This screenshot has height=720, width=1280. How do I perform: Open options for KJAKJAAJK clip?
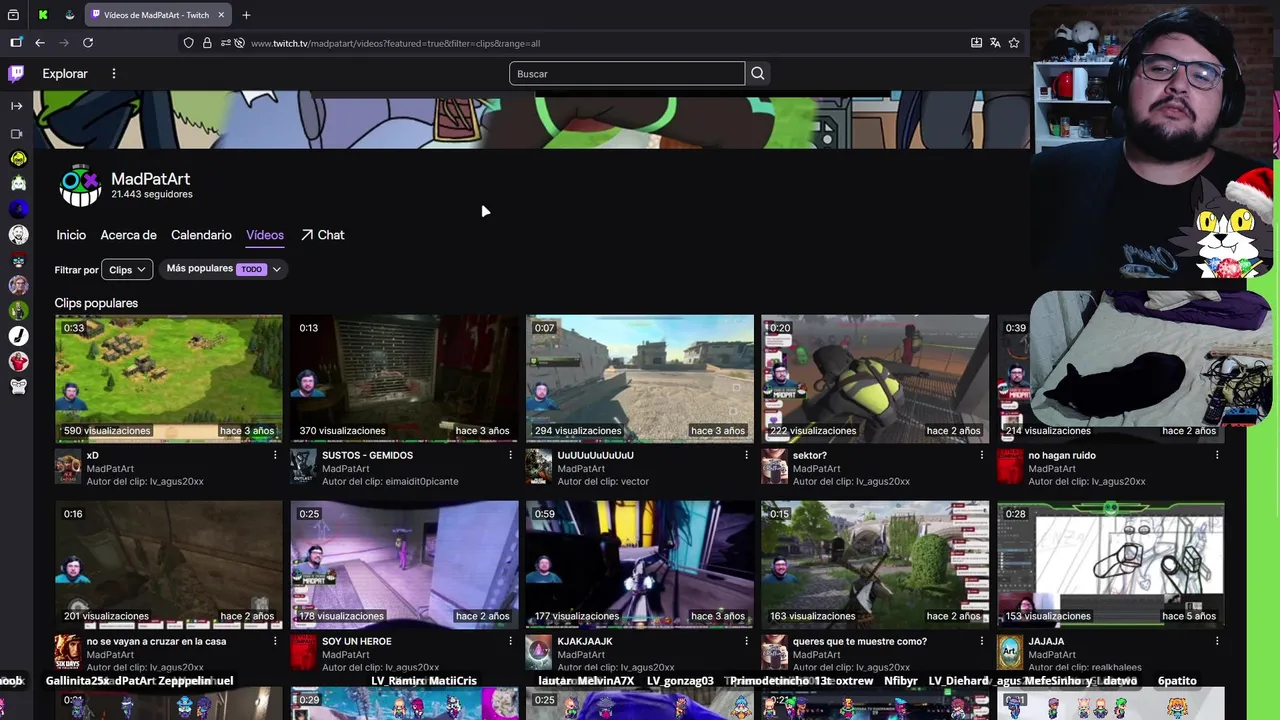coord(746,641)
